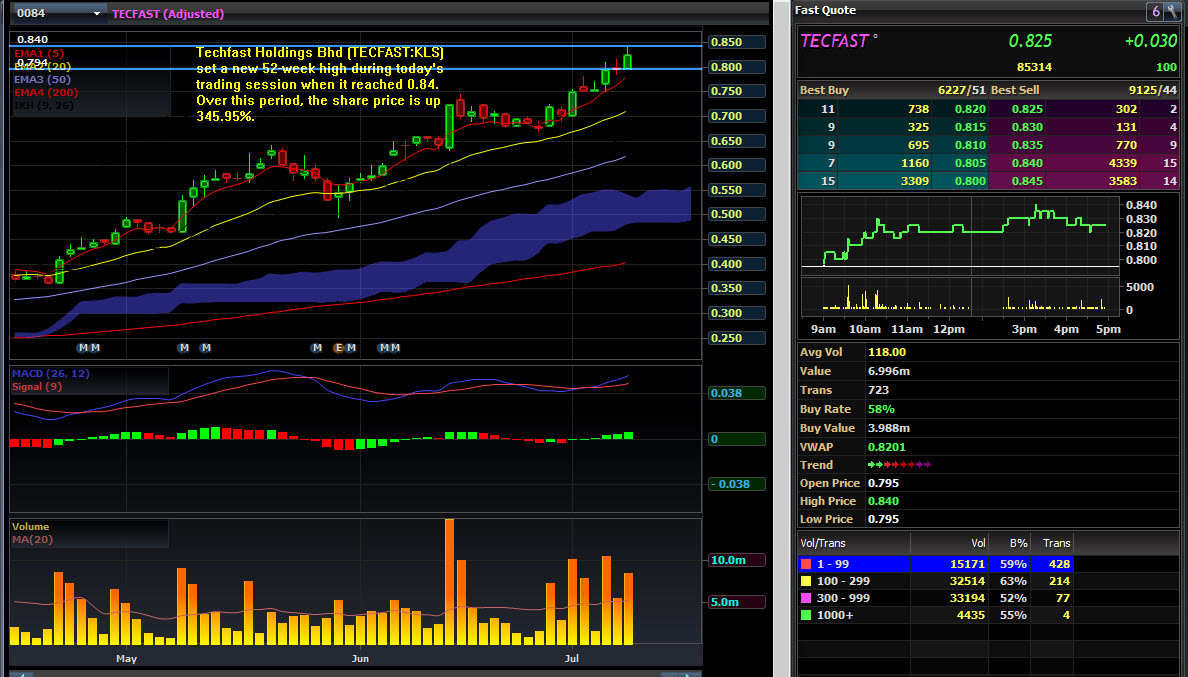Click the Best Buy column header
The width and height of the screenshot is (1188, 677).
point(824,90)
